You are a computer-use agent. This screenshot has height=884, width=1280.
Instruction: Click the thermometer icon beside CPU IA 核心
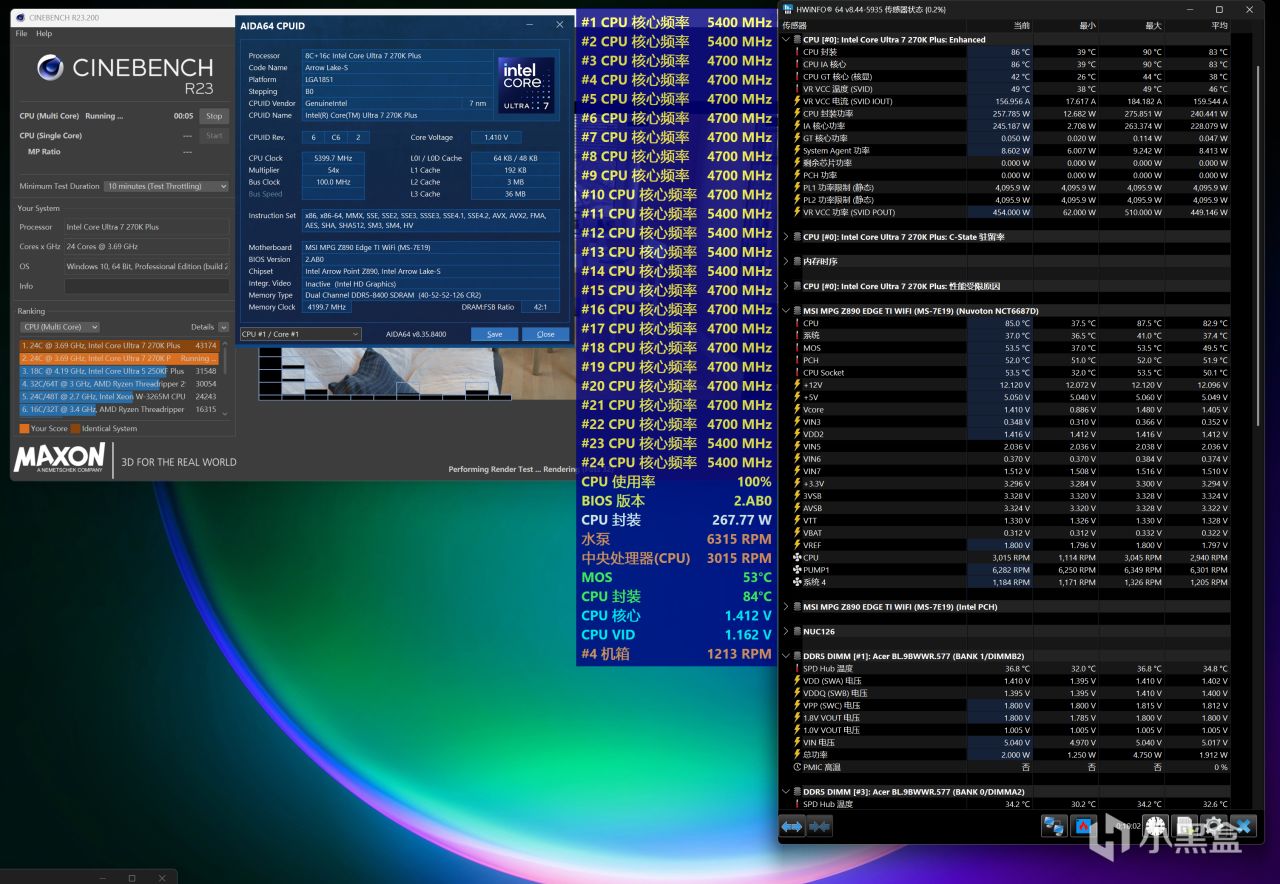click(x=797, y=64)
